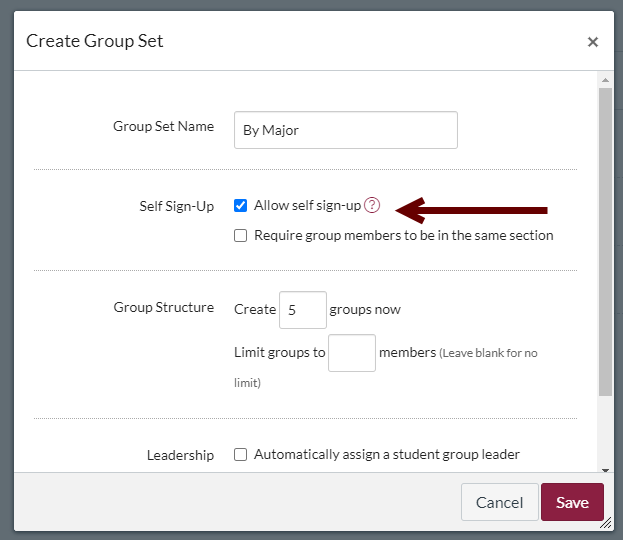Image resolution: width=623 pixels, height=540 pixels.
Task: Focus the Group Set Name field
Action: 346,130
